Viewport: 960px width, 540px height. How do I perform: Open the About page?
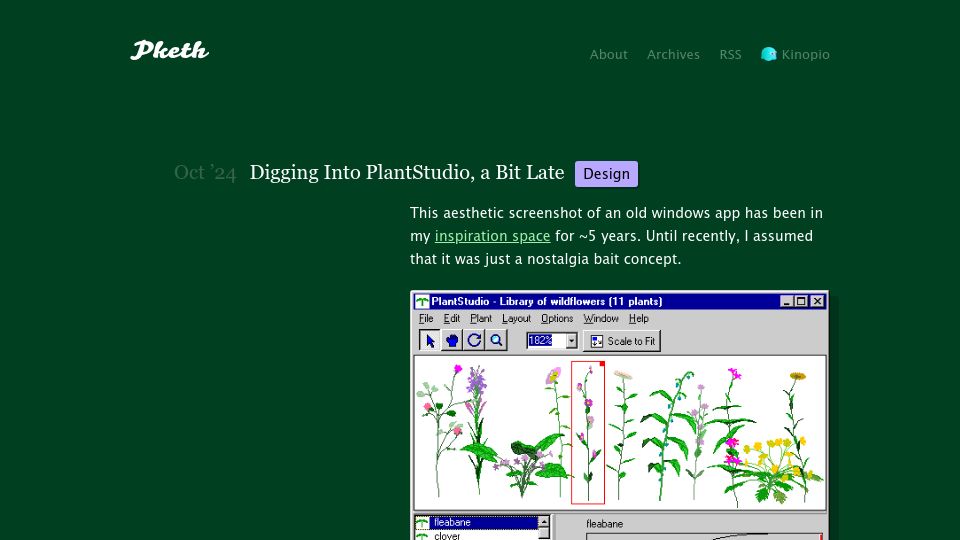click(608, 54)
